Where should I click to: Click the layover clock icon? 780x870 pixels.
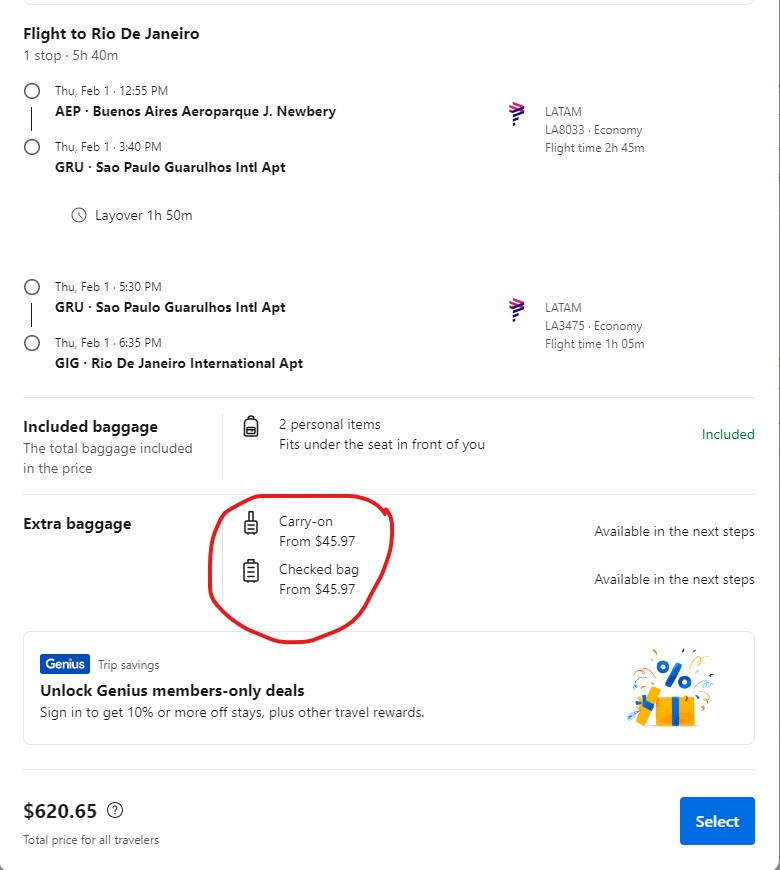tap(79, 215)
